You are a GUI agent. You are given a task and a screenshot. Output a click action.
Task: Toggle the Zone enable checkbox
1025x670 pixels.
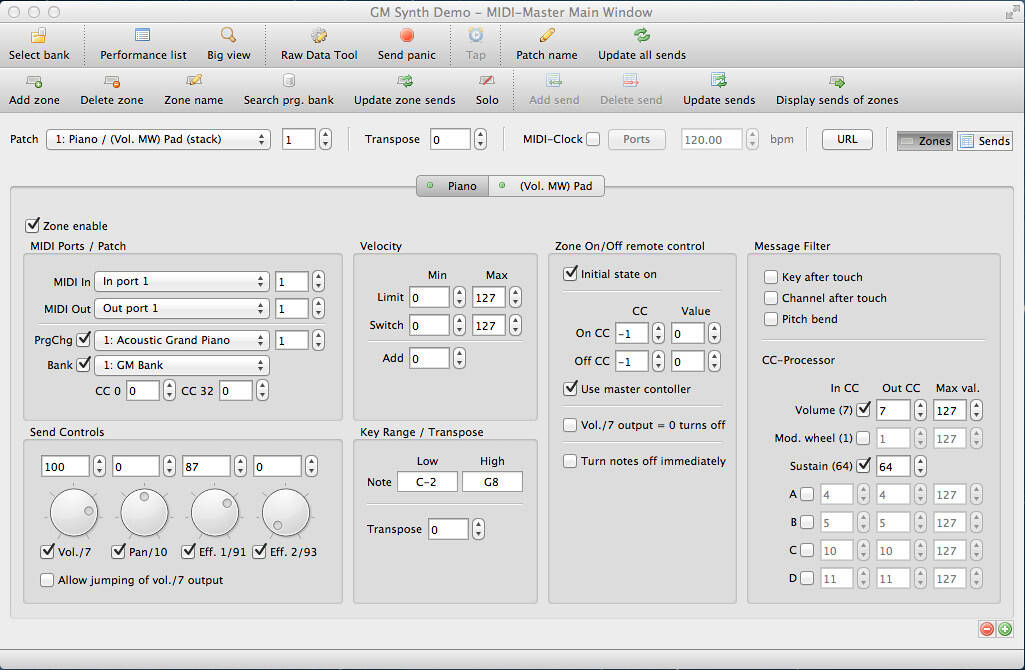point(32,226)
